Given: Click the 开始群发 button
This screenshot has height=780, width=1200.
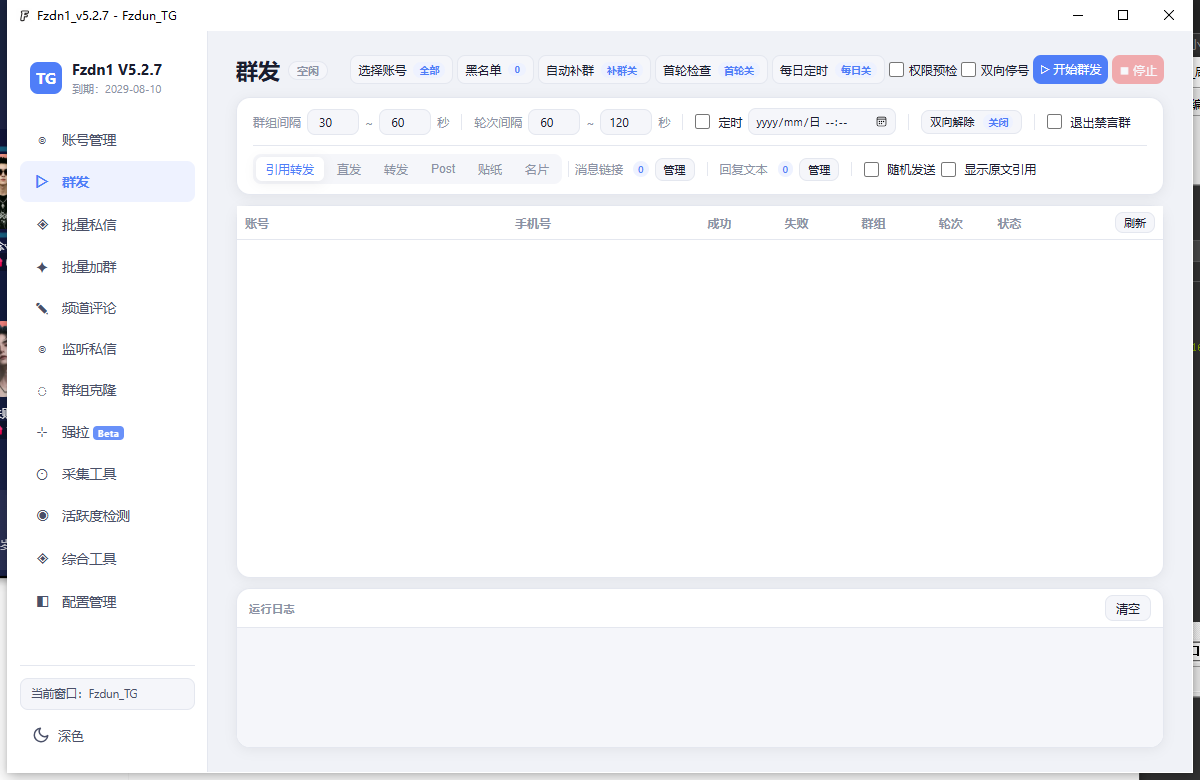Looking at the screenshot, I should click(x=1070, y=70).
